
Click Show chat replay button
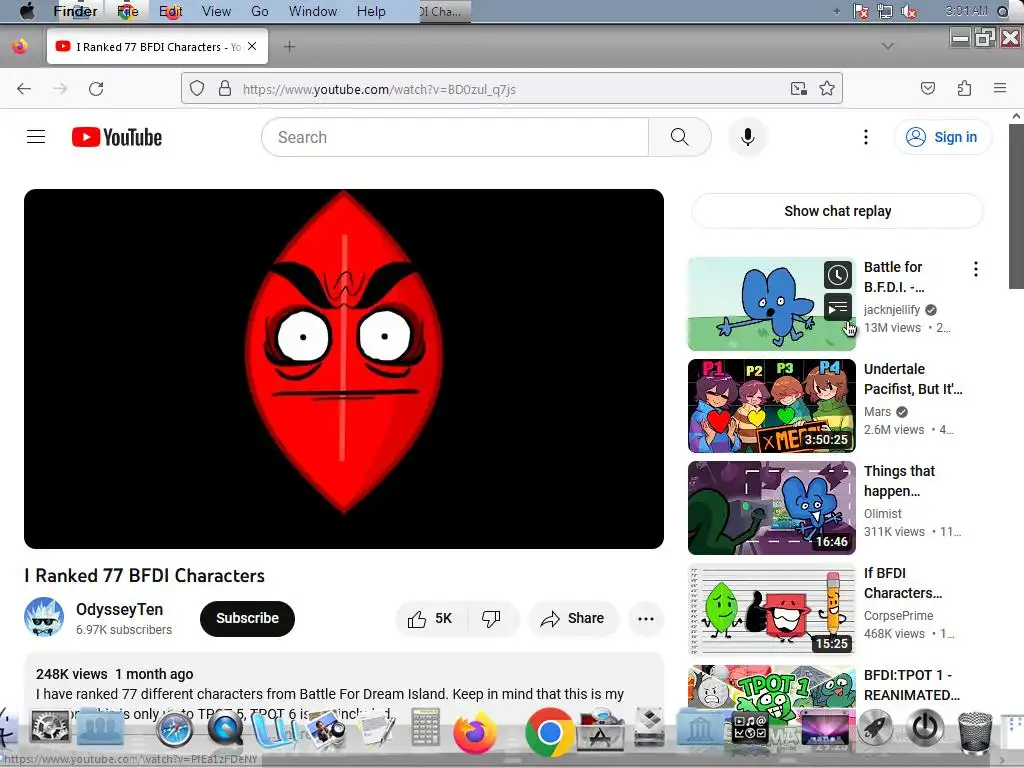point(837,211)
